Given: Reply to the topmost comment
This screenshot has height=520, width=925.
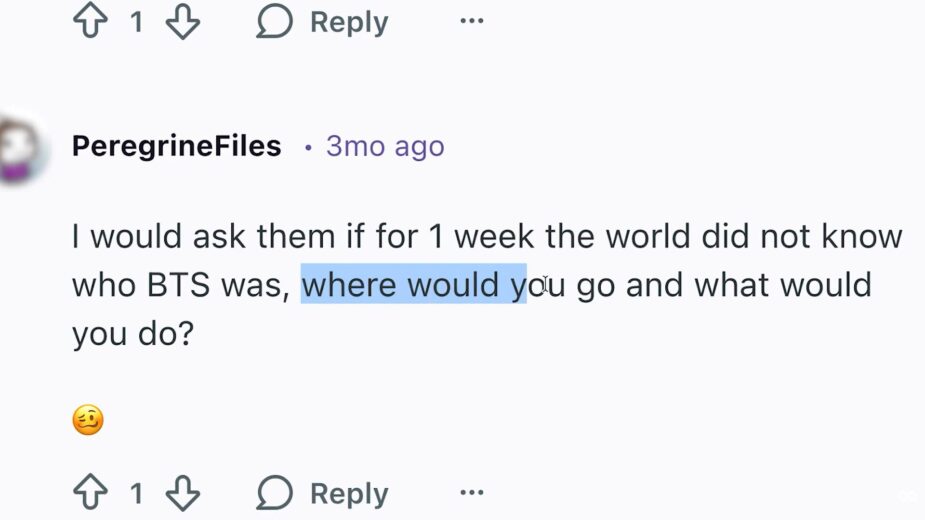Looking at the screenshot, I should click(x=322, y=23).
